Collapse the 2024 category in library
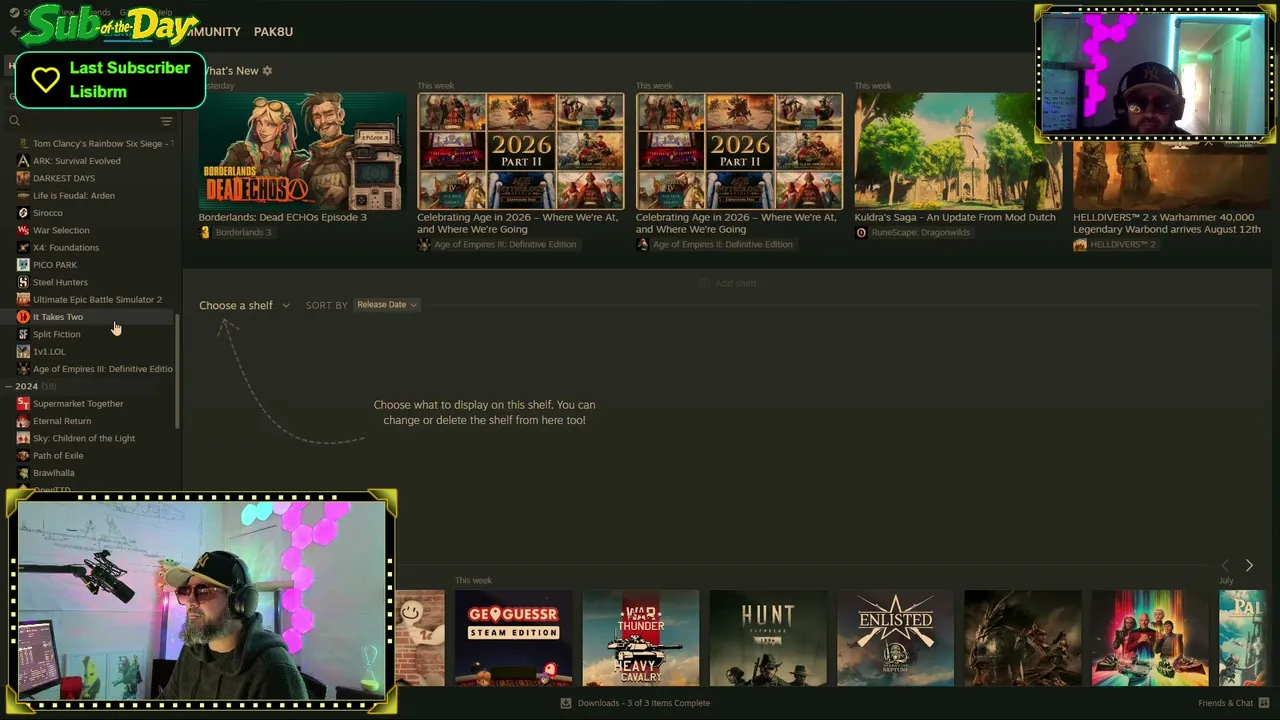Image resolution: width=1280 pixels, height=720 pixels. pos(8,386)
